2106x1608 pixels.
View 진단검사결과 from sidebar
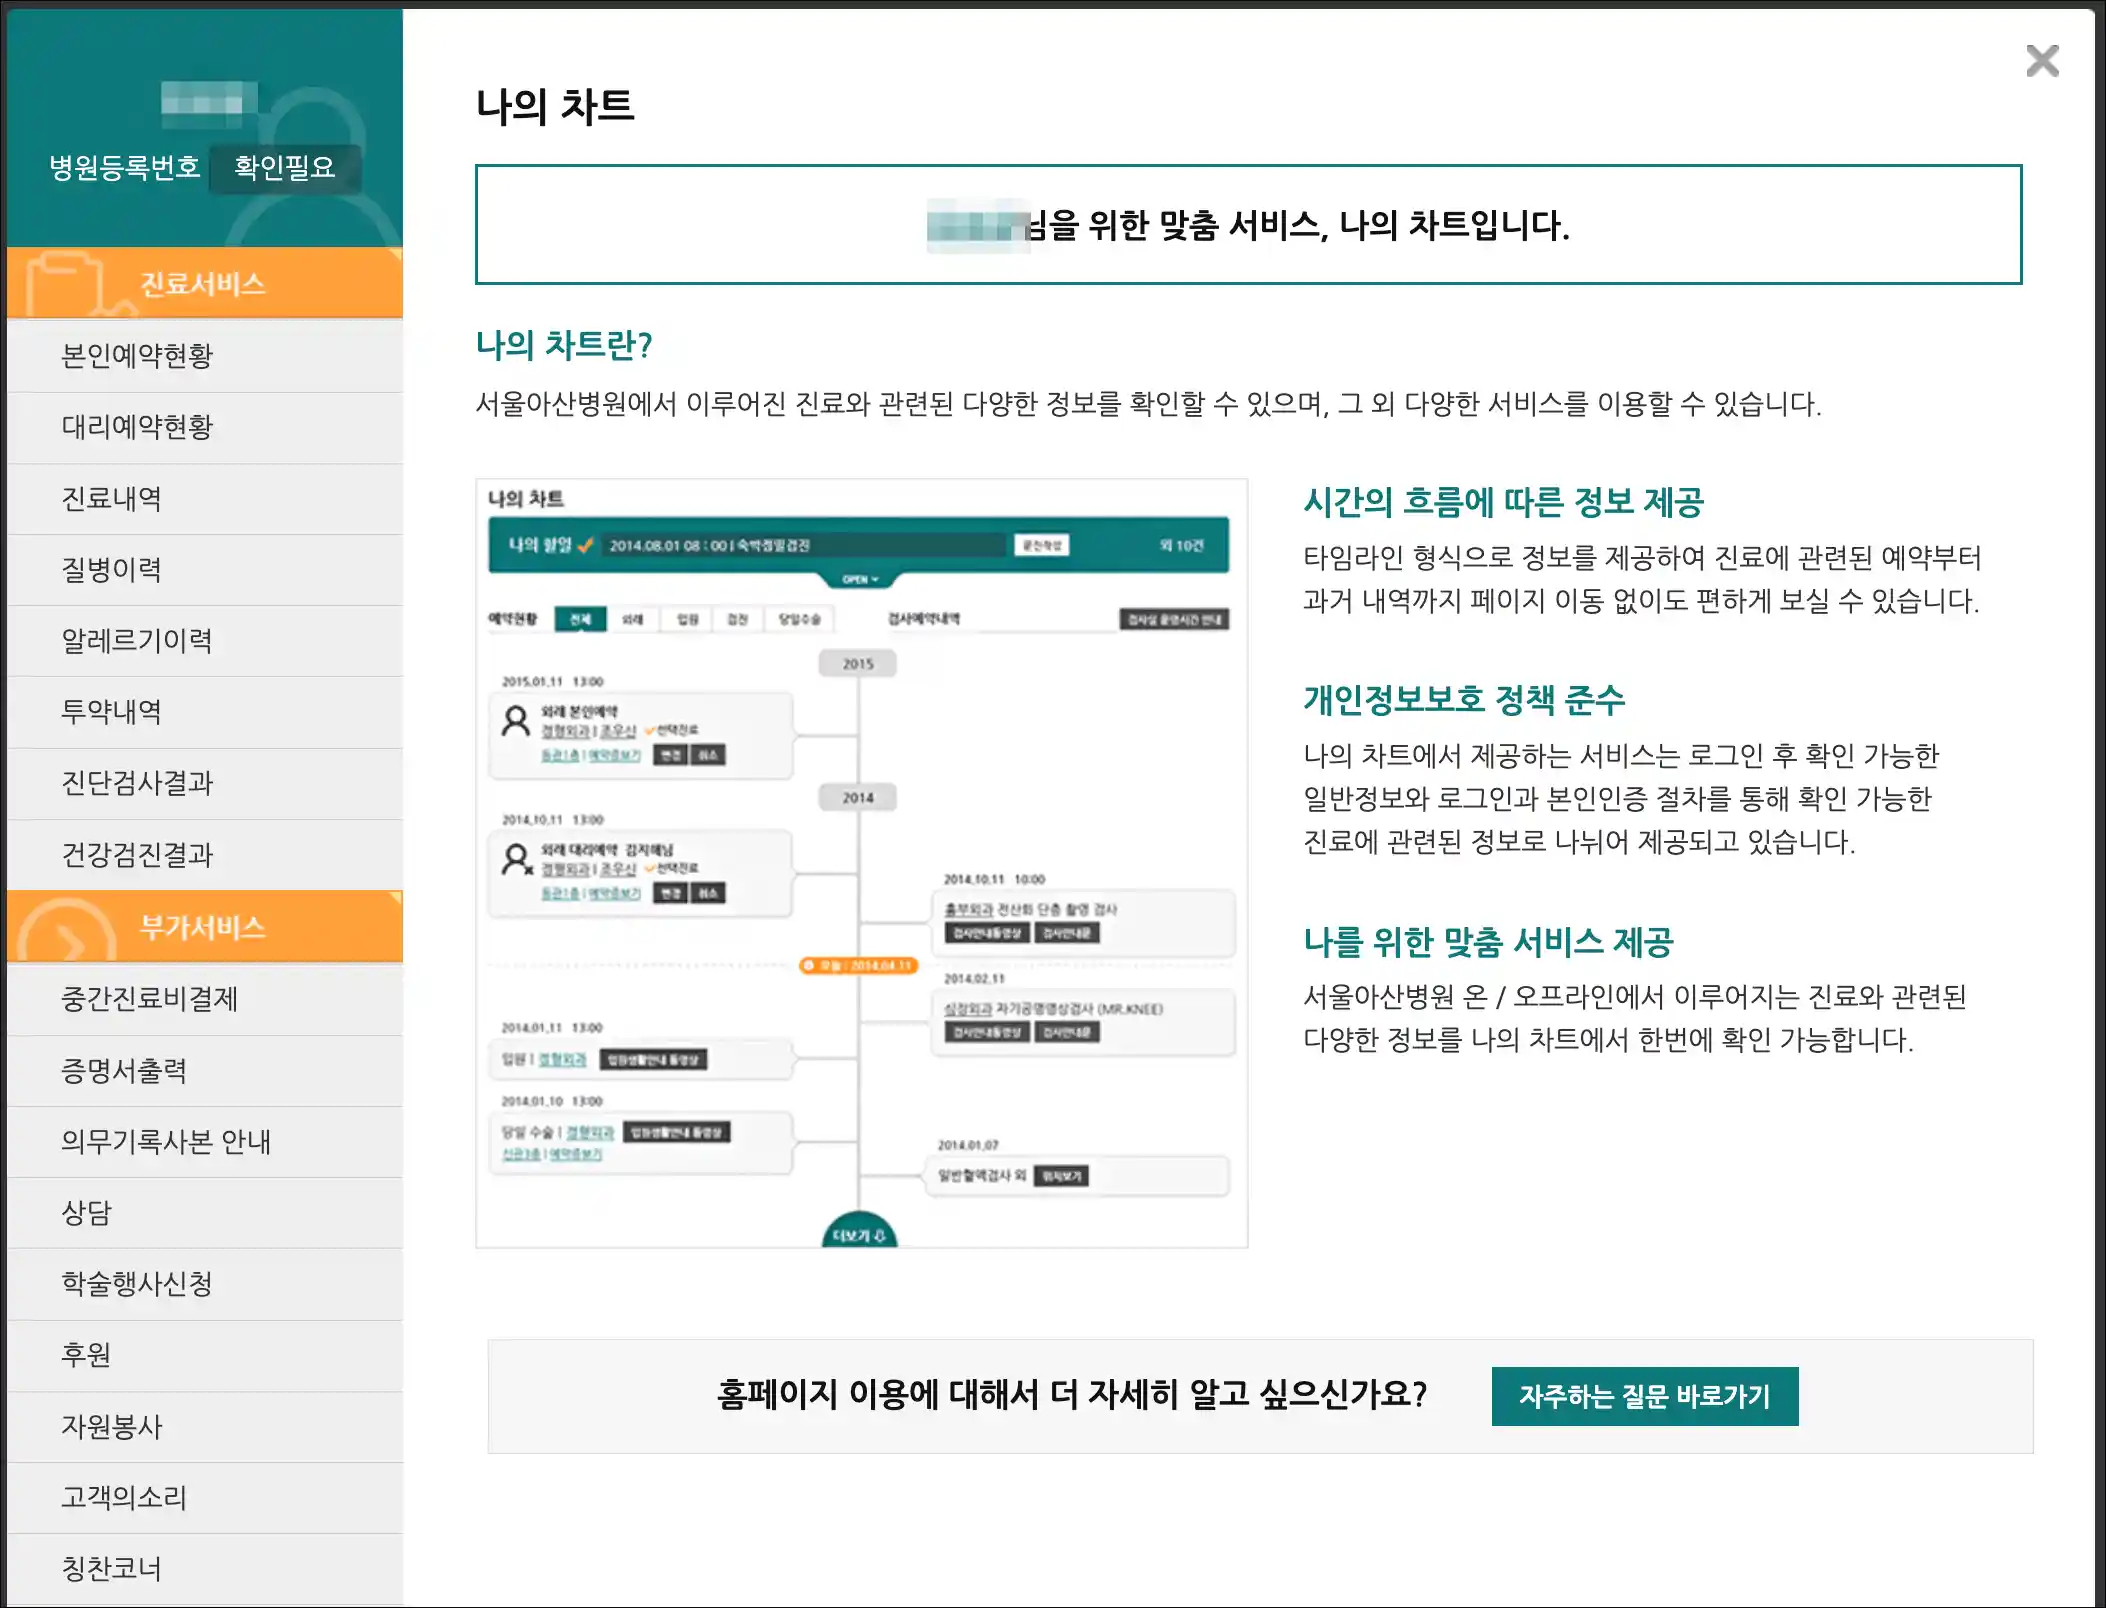(x=205, y=783)
